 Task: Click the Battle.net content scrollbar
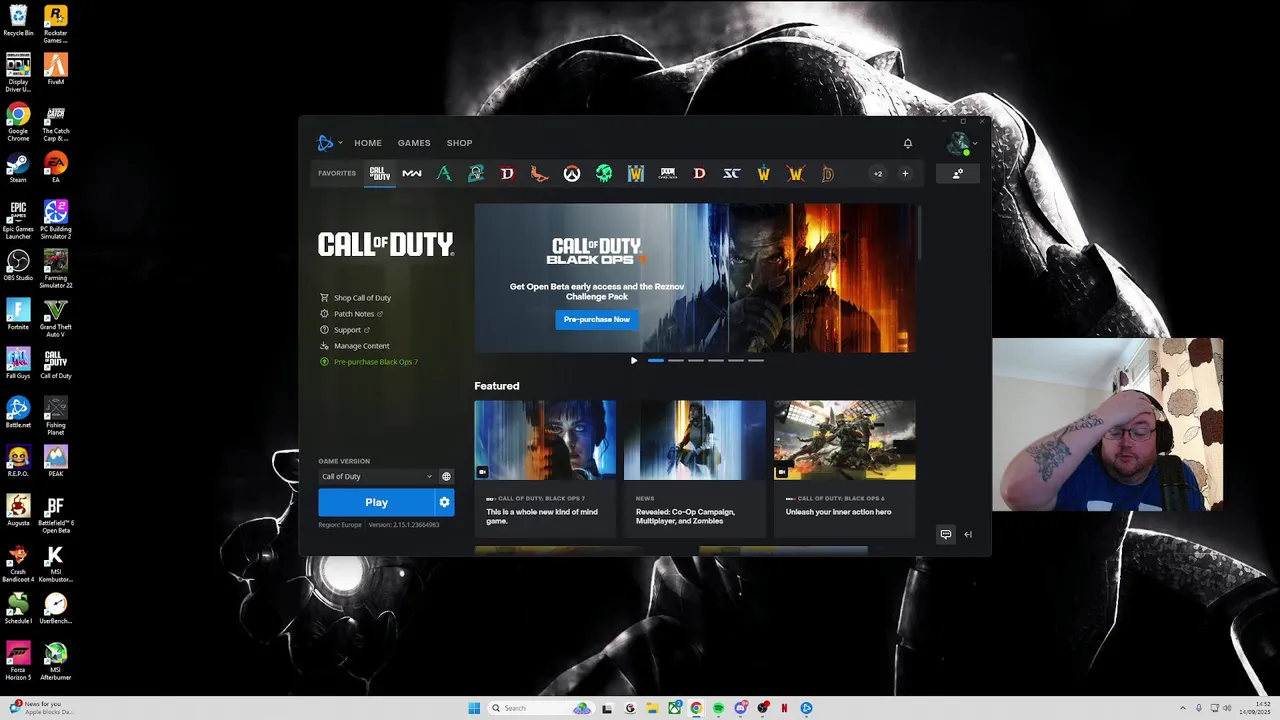918,232
